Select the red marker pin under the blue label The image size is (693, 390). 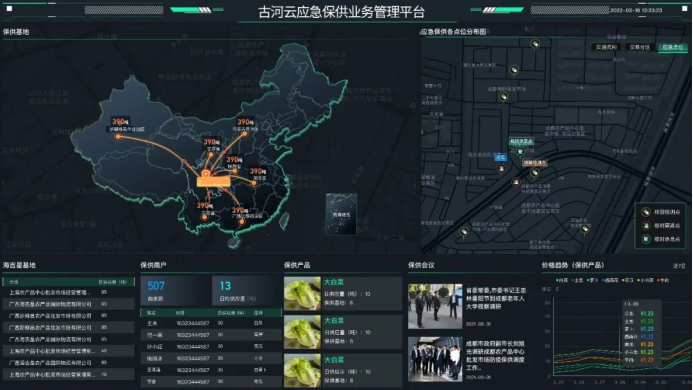tap(501, 169)
